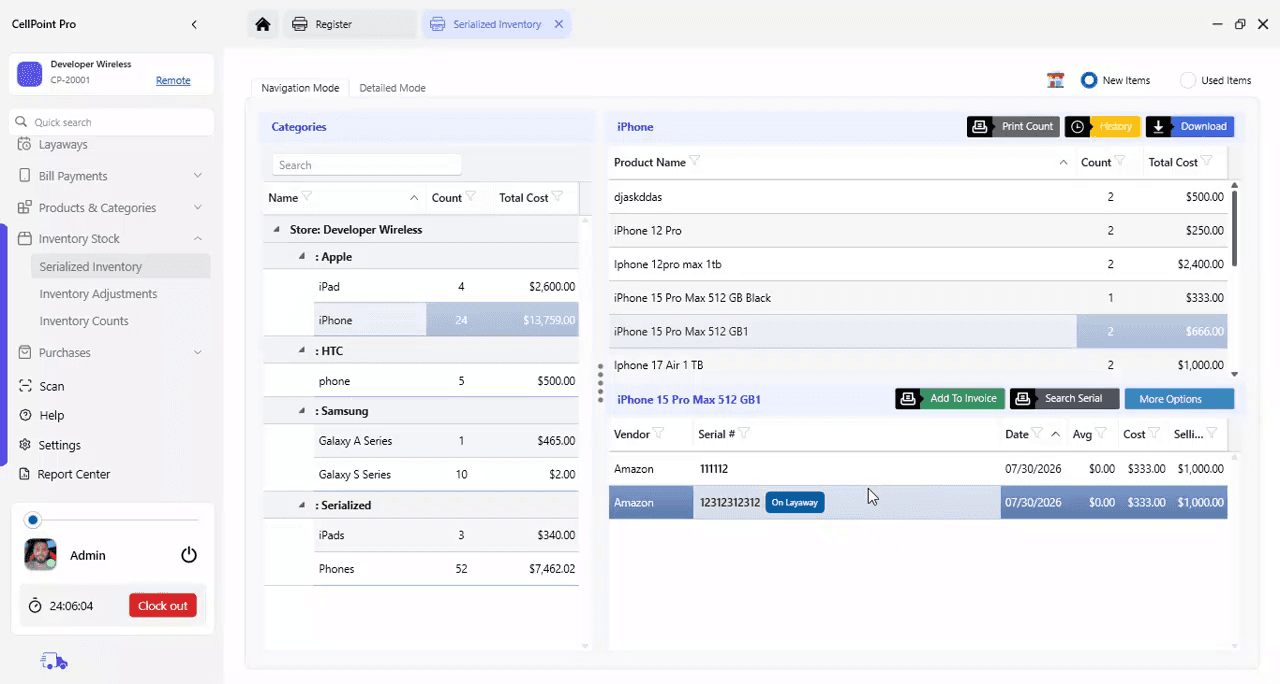This screenshot has height=684, width=1280.
Task: Select the Used Items radio option
Action: tap(1188, 80)
